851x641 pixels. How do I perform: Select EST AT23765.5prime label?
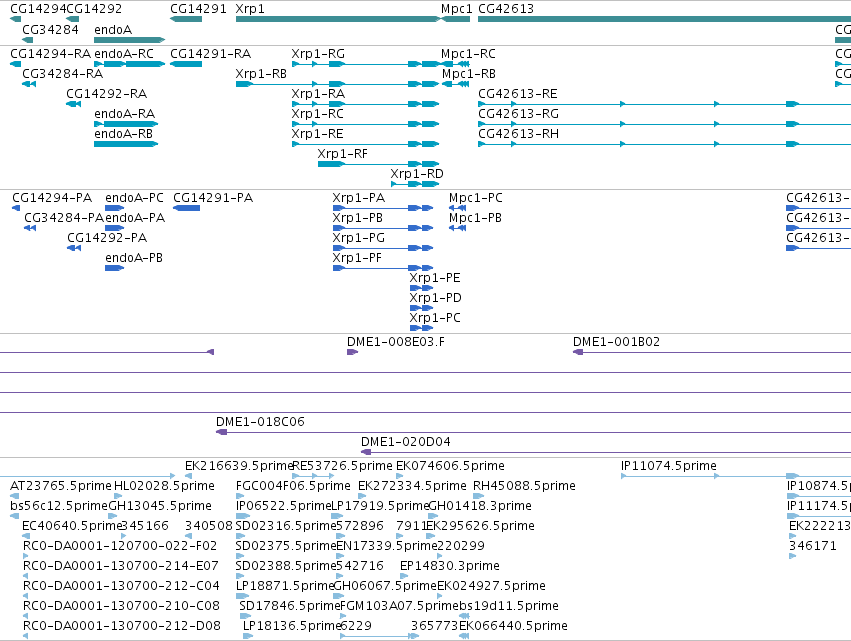pos(60,486)
